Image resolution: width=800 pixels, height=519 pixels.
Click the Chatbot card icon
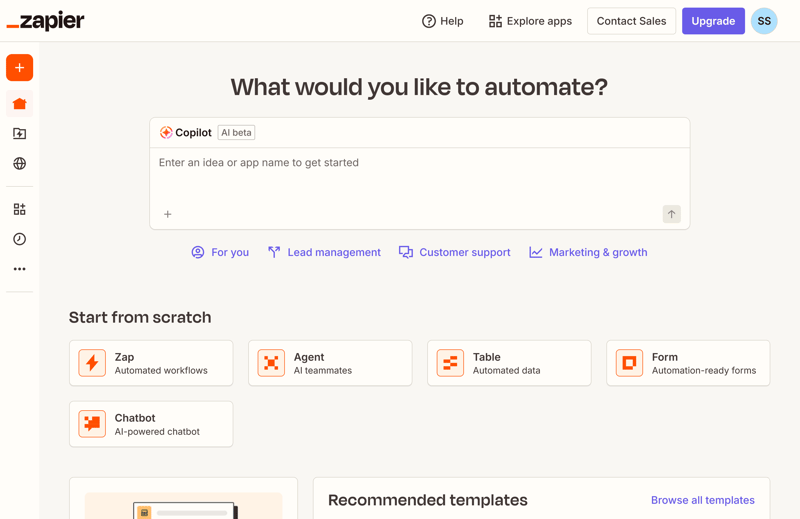(92, 424)
